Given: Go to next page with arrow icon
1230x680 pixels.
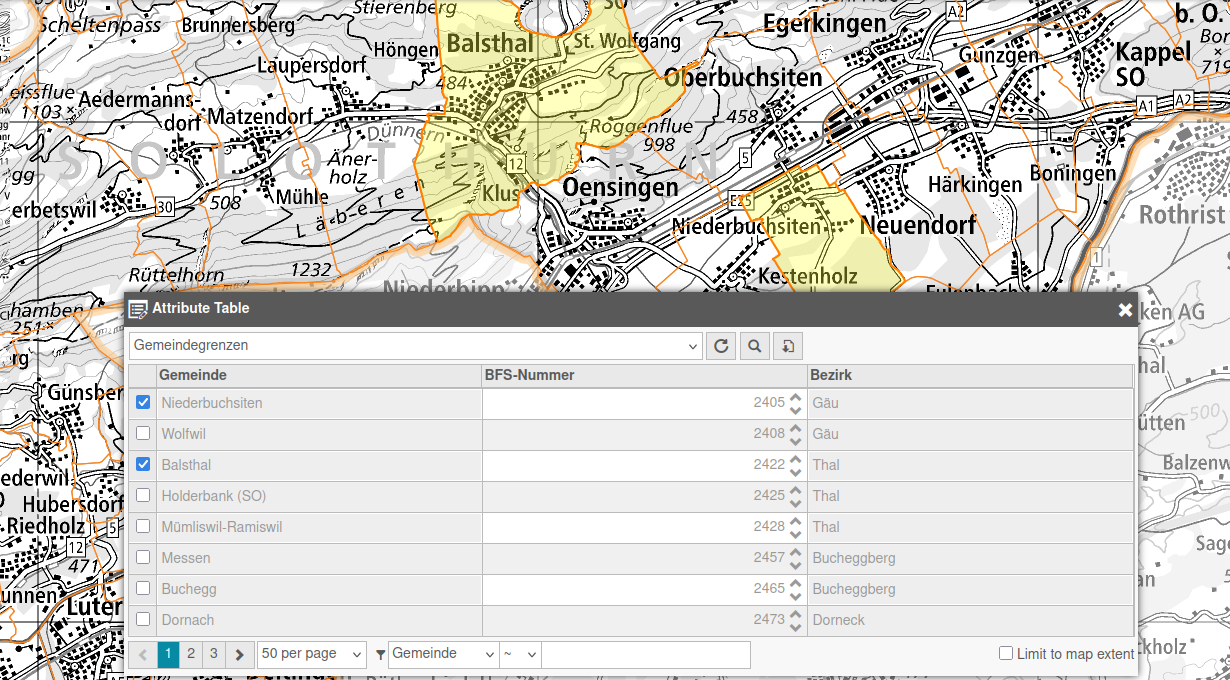Looking at the screenshot, I should click(x=239, y=655).
